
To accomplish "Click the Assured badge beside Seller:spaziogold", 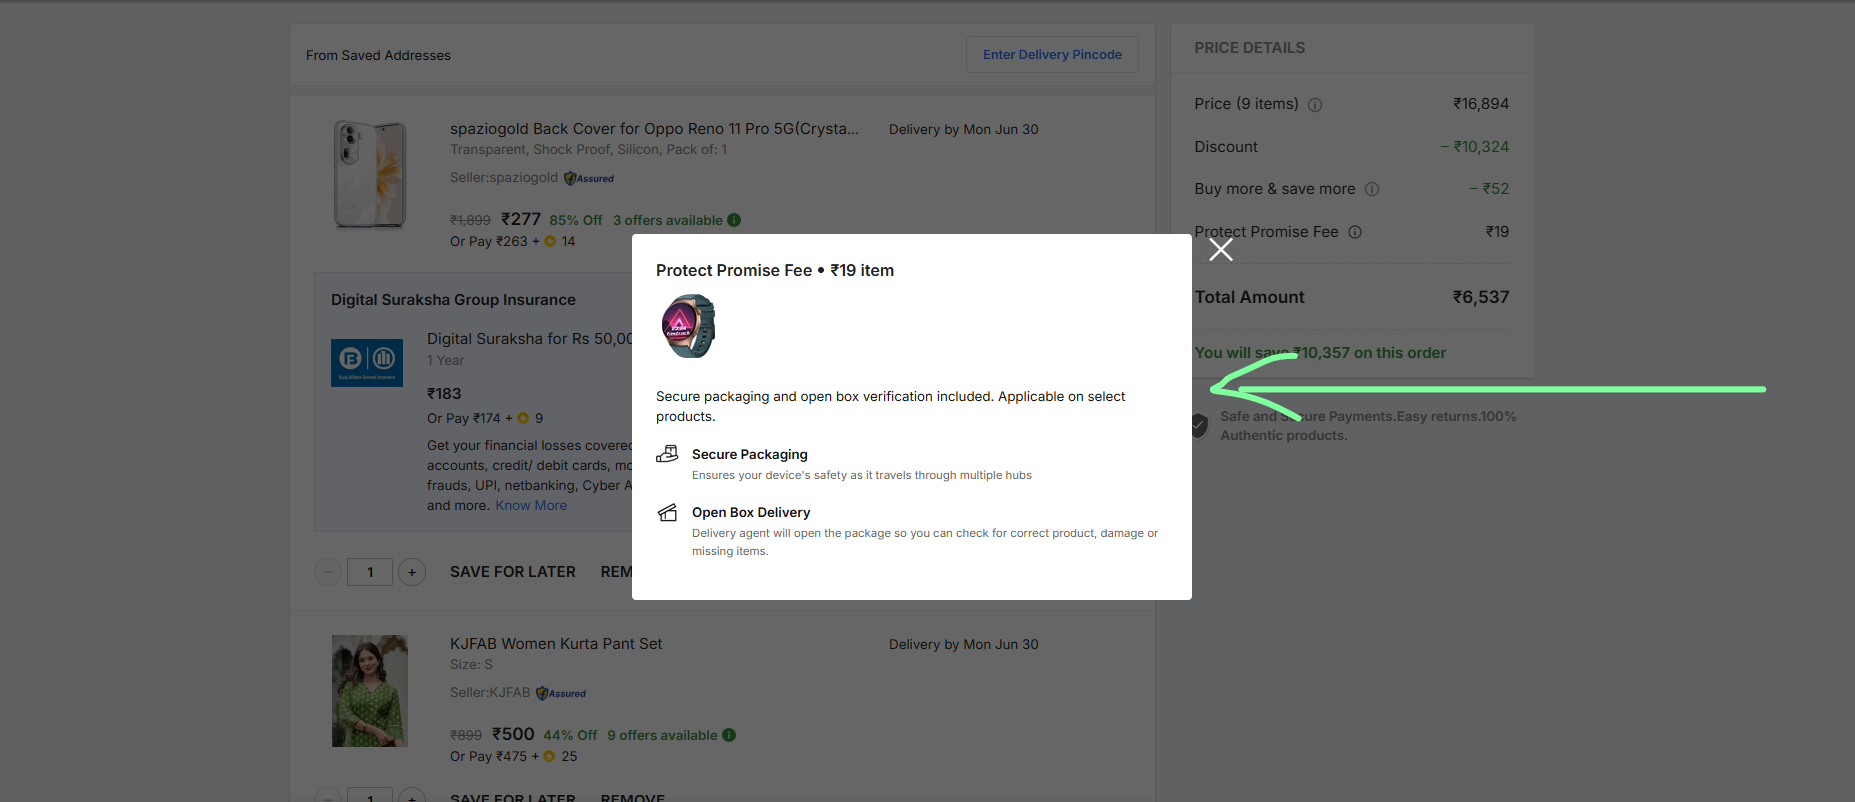I will 589,178.
